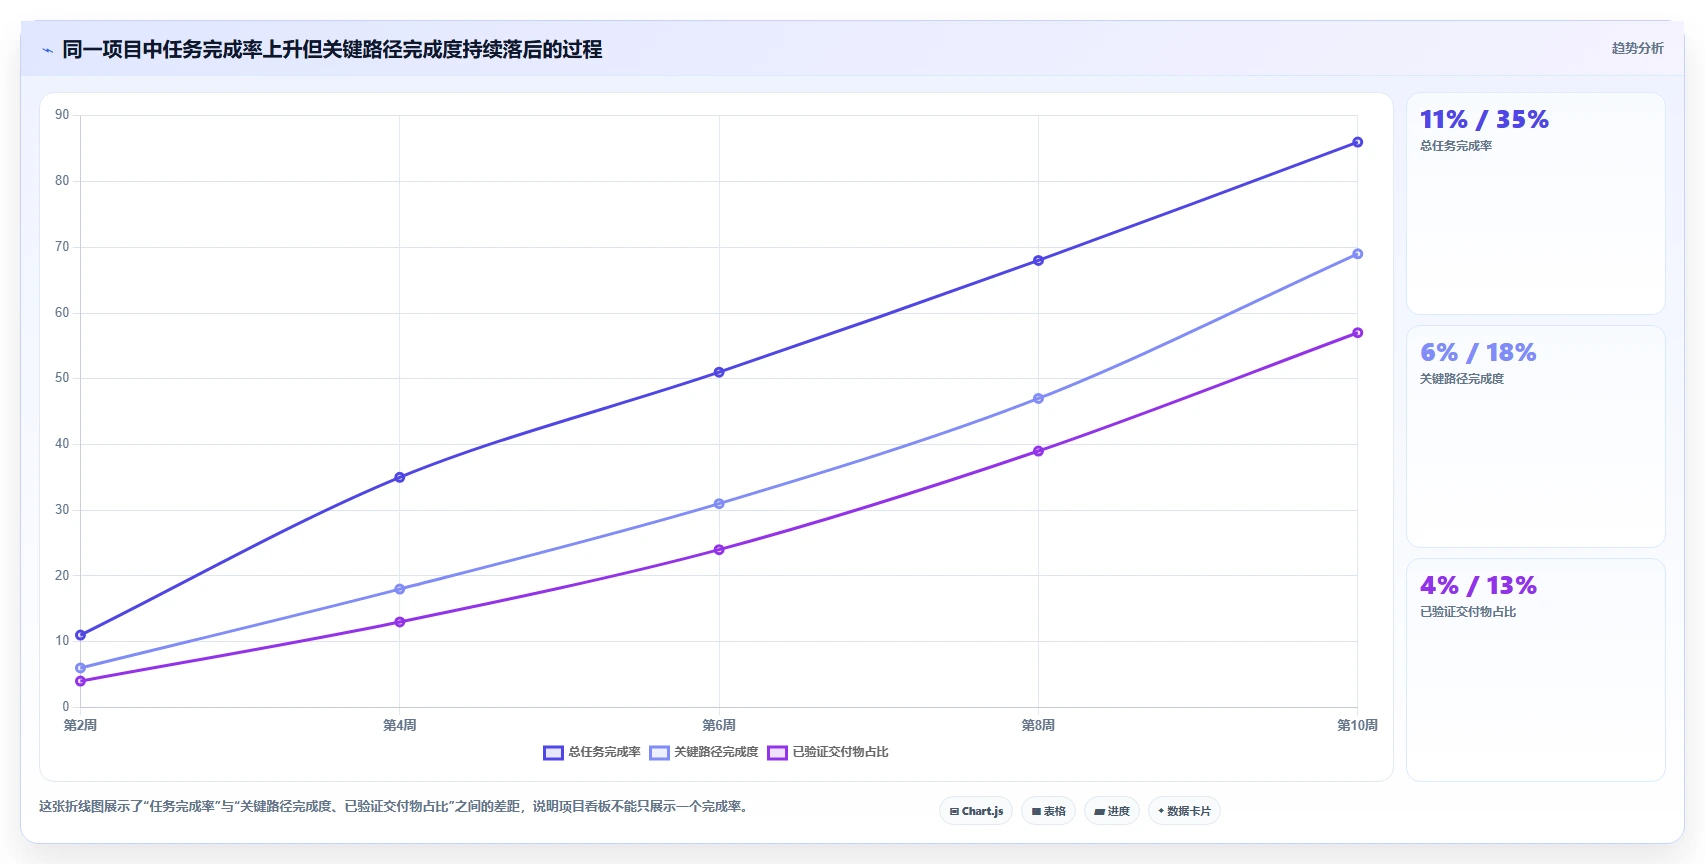Click the 第10周 x-axis label
This screenshot has height=864, width=1705.
(1357, 725)
